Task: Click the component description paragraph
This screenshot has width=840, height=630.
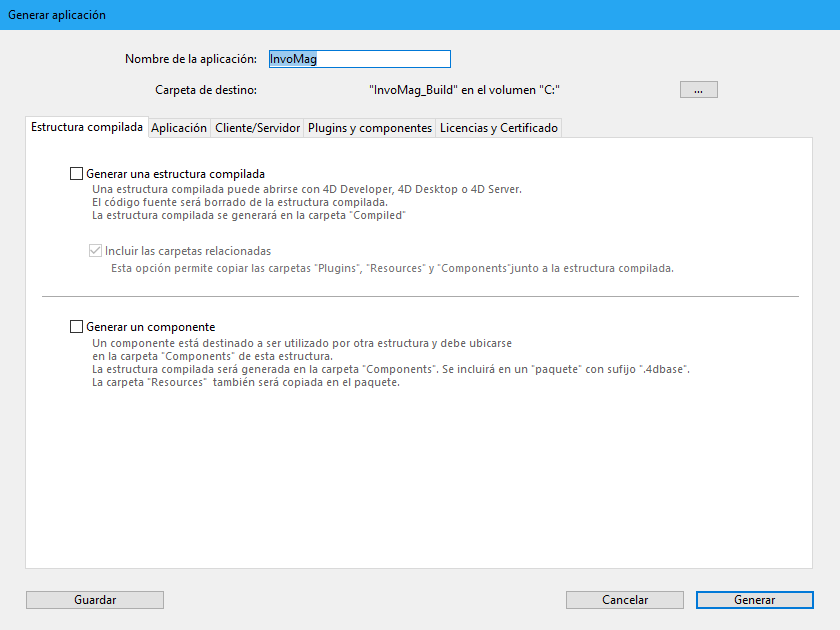Action: (x=390, y=363)
